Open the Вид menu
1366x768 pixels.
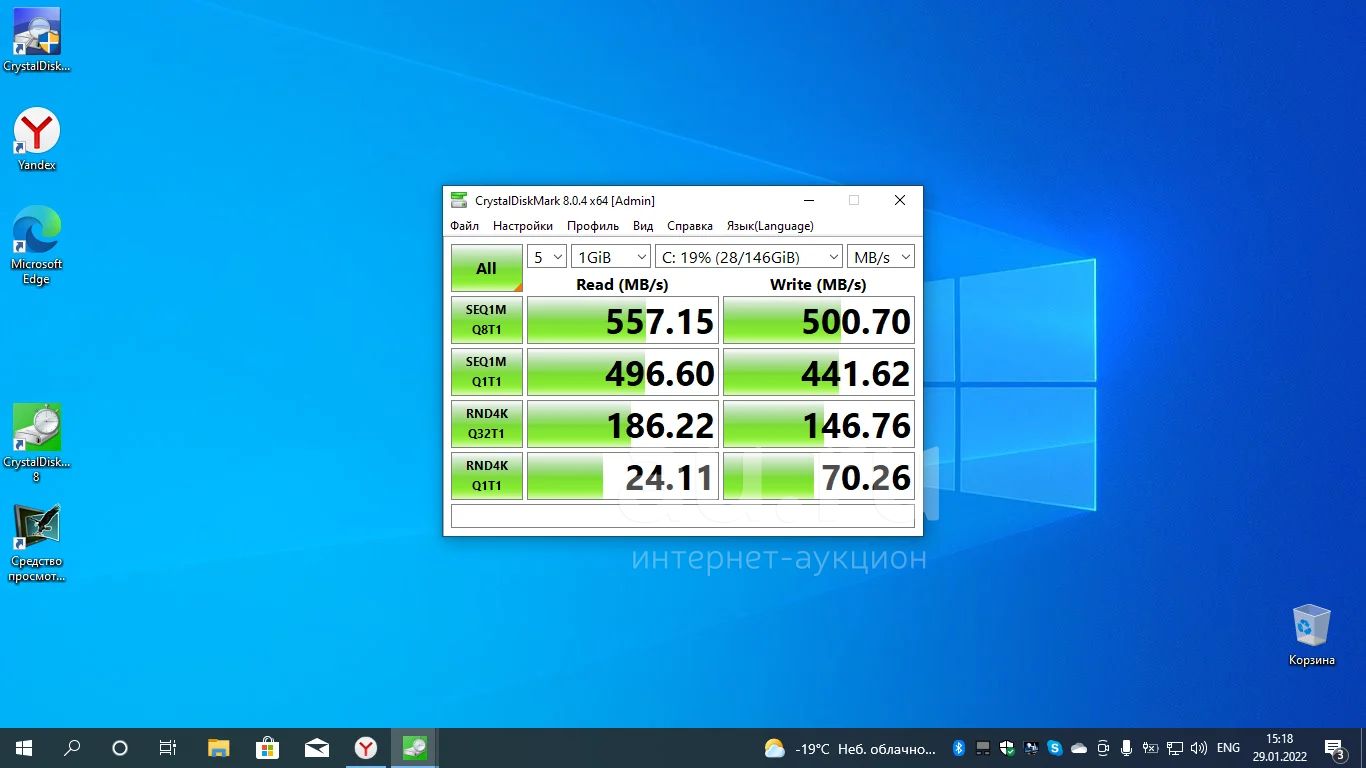click(x=643, y=226)
